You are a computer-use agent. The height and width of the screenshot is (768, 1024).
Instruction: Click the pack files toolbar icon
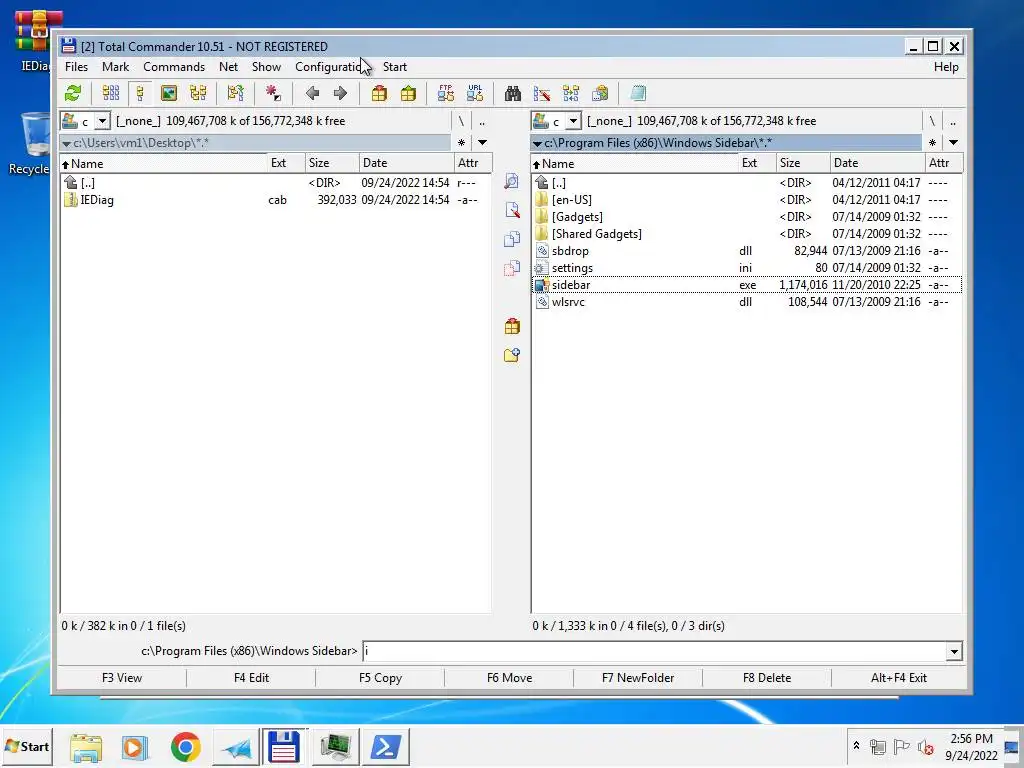(x=379, y=93)
